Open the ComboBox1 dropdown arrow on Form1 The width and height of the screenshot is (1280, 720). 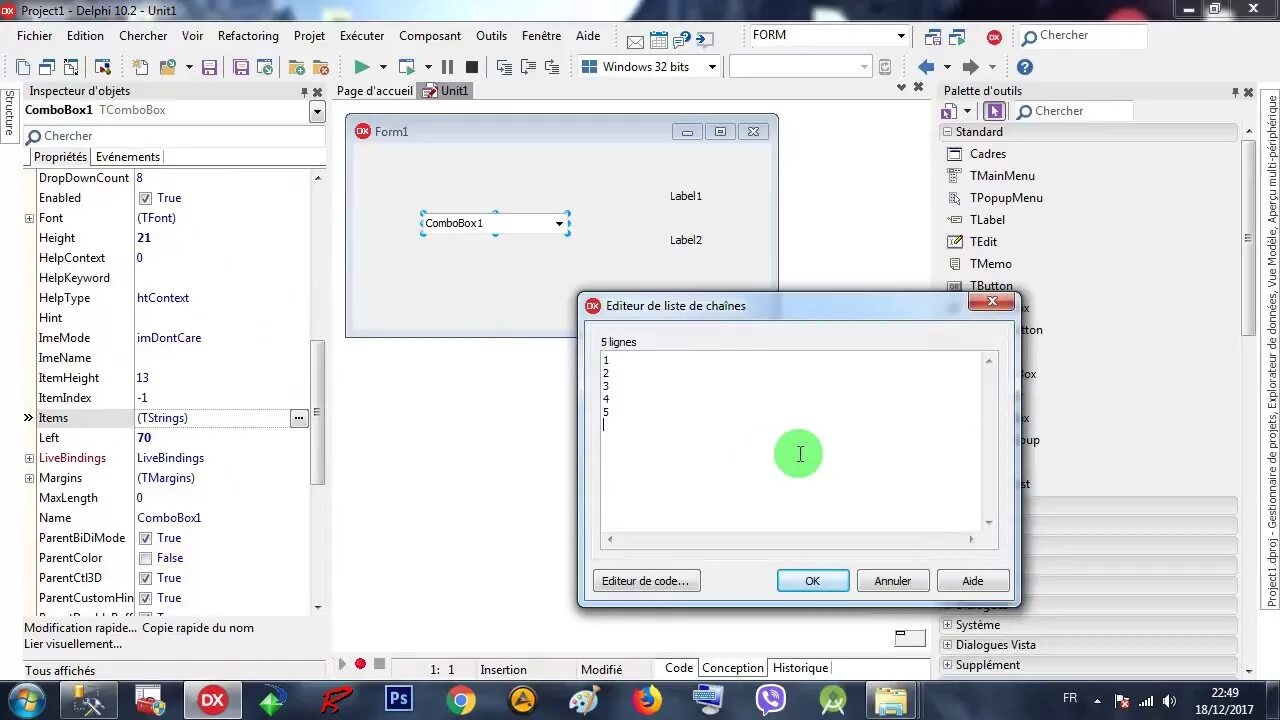(x=559, y=223)
